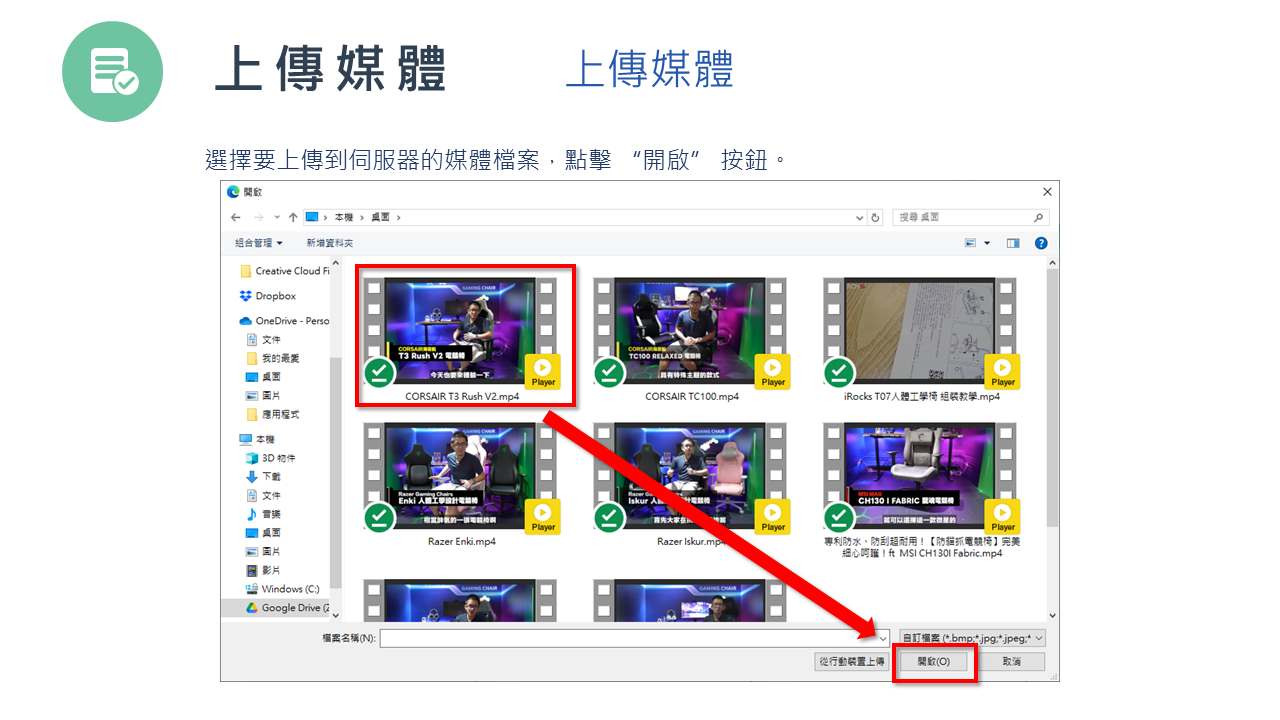Click the 從行動裝置上傳 button
This screenshot has width=1280, height=720.
point(851,661)
